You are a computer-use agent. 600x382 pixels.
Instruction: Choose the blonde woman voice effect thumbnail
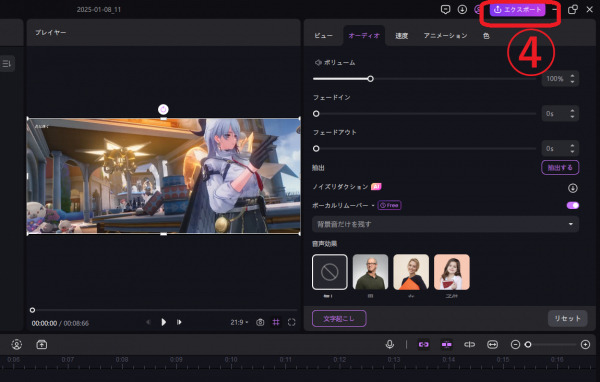pyautogui.click(x=411, y=272)
